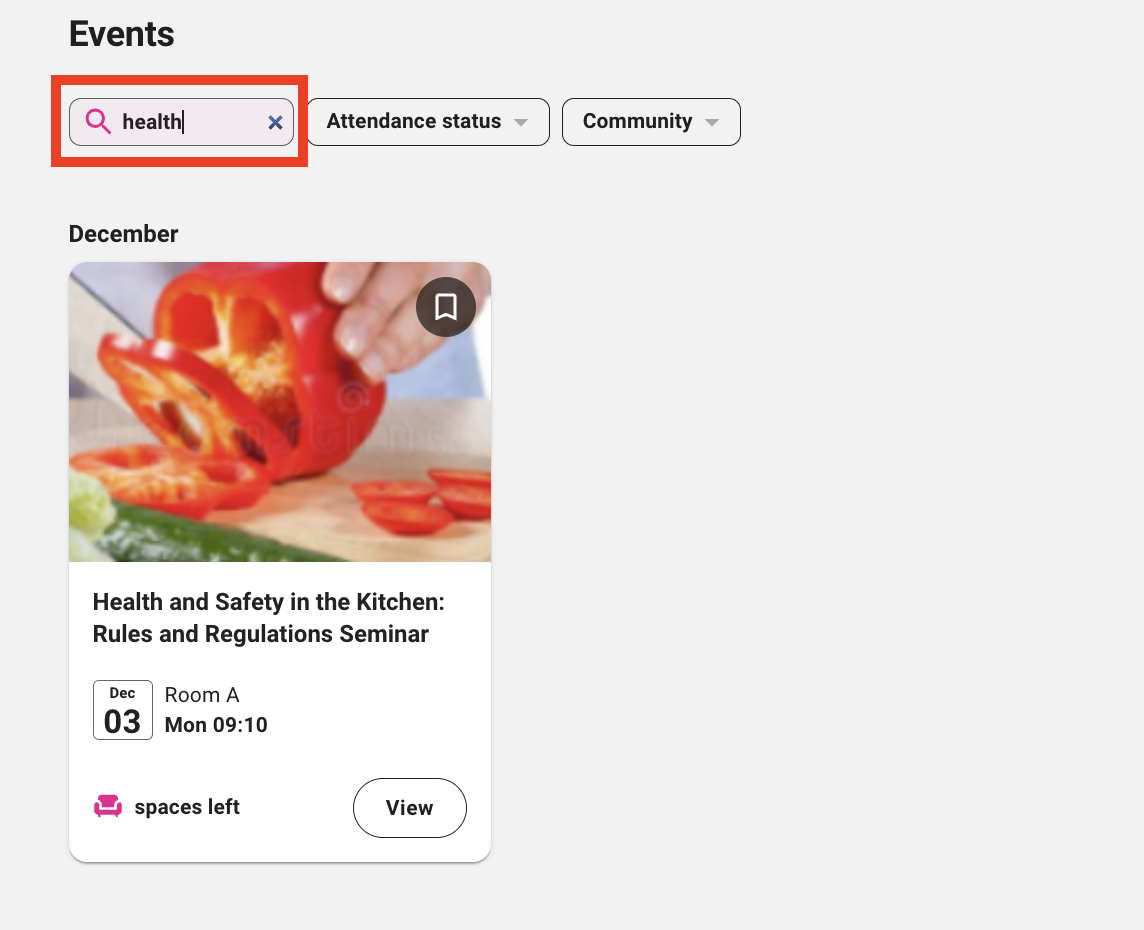Clear the search text with the X icon
Viewport: 1144px width, 930px height.
[x=275, y=122]
